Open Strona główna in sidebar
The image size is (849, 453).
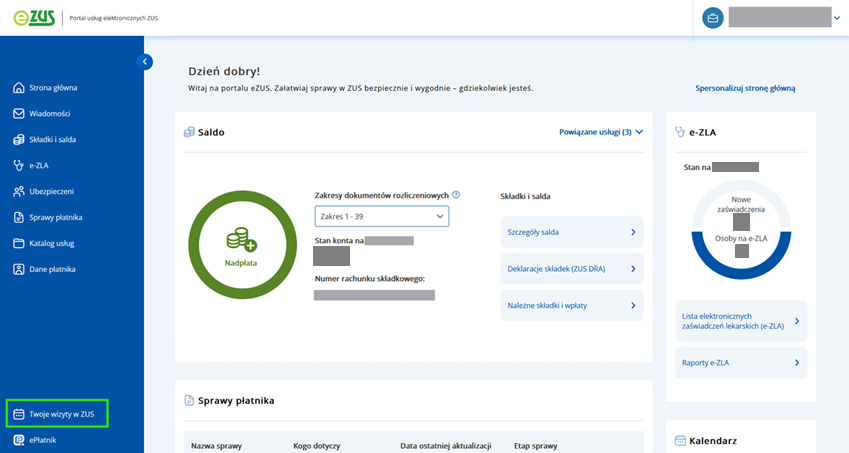[x=53, y=88]
